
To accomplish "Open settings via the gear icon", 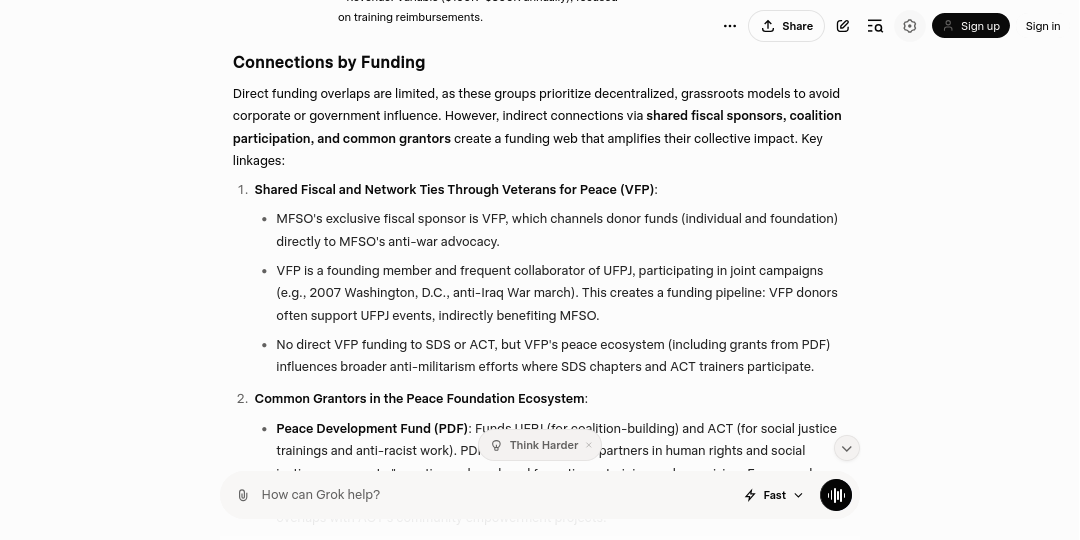I will [x=909, y=26].
